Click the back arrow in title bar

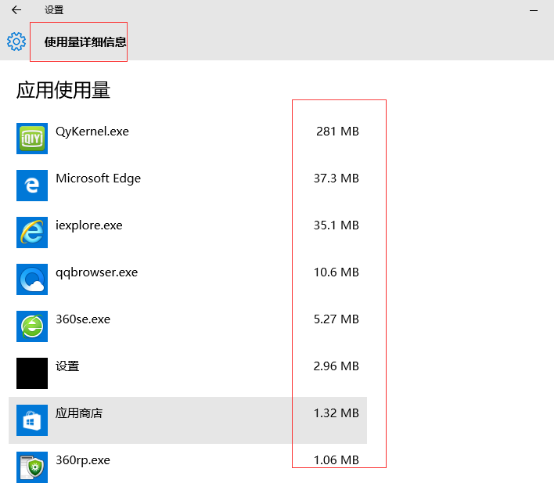(x=16, y=10)
